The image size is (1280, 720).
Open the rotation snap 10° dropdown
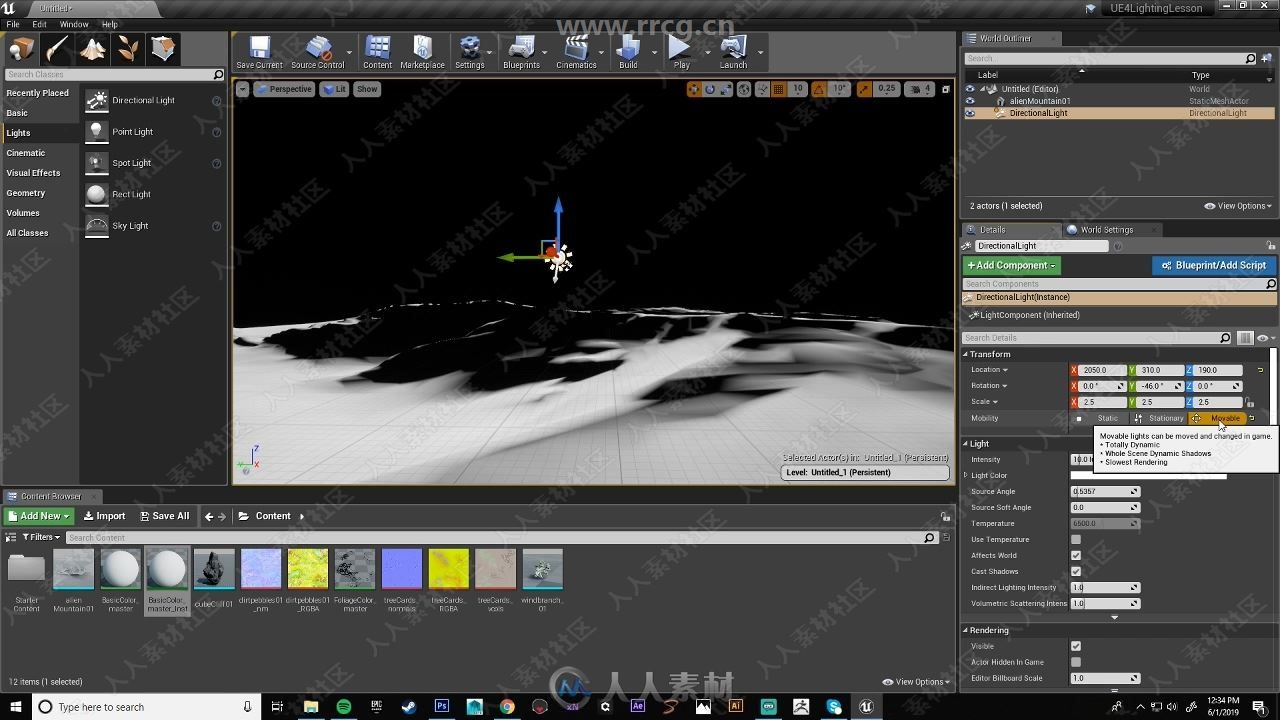click(840, 89)
